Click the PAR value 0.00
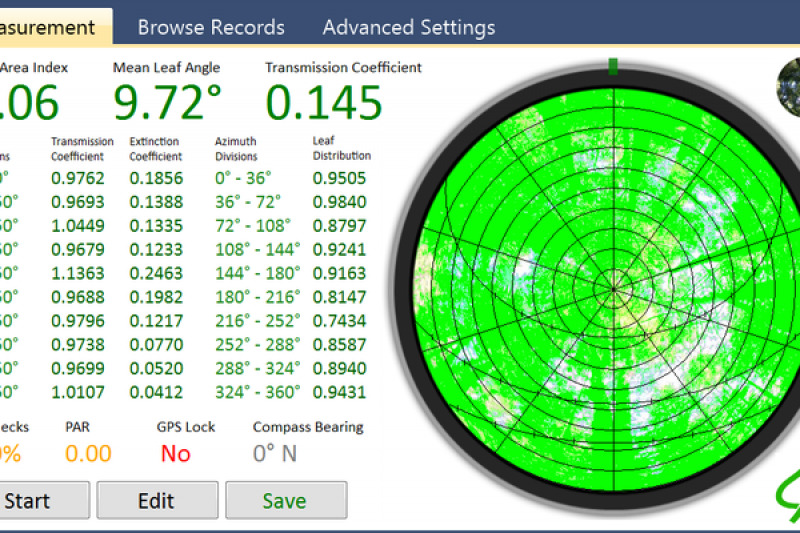 coord(88,453)
